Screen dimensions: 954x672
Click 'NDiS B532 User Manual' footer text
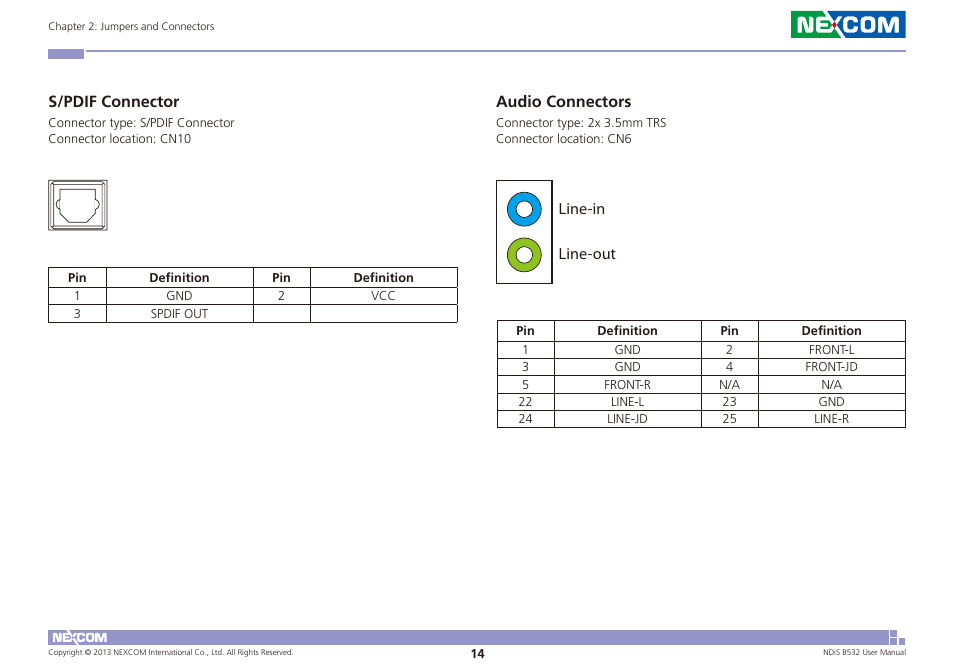[864, 652]
